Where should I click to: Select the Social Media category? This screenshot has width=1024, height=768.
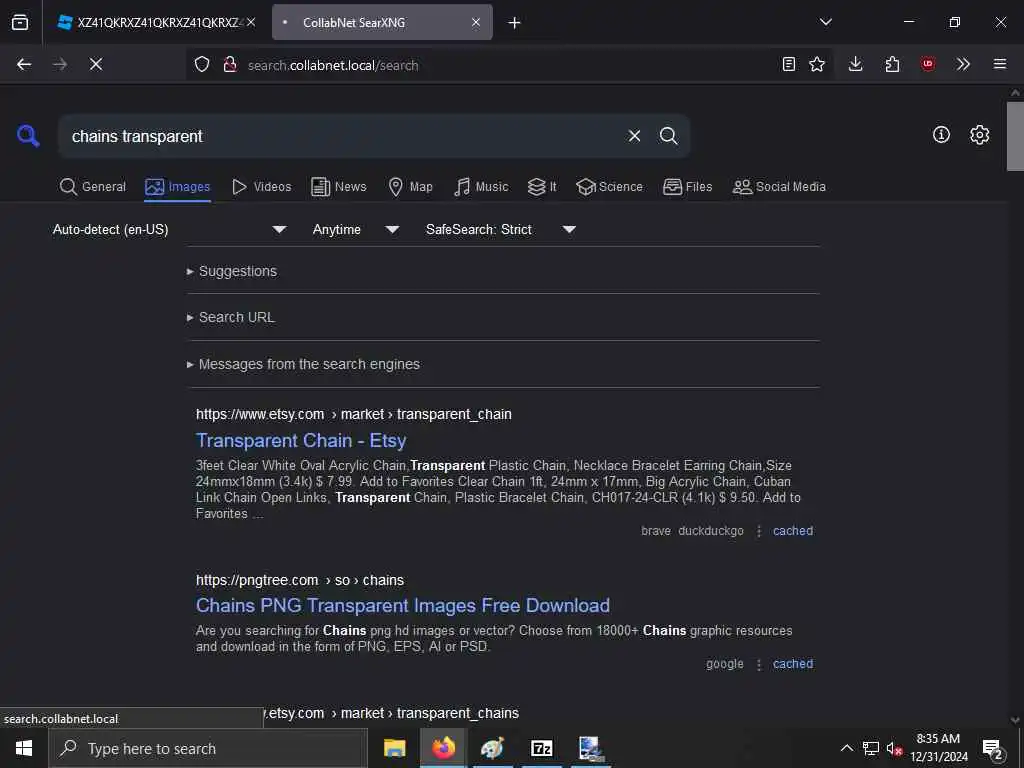[x=779, y=187]
